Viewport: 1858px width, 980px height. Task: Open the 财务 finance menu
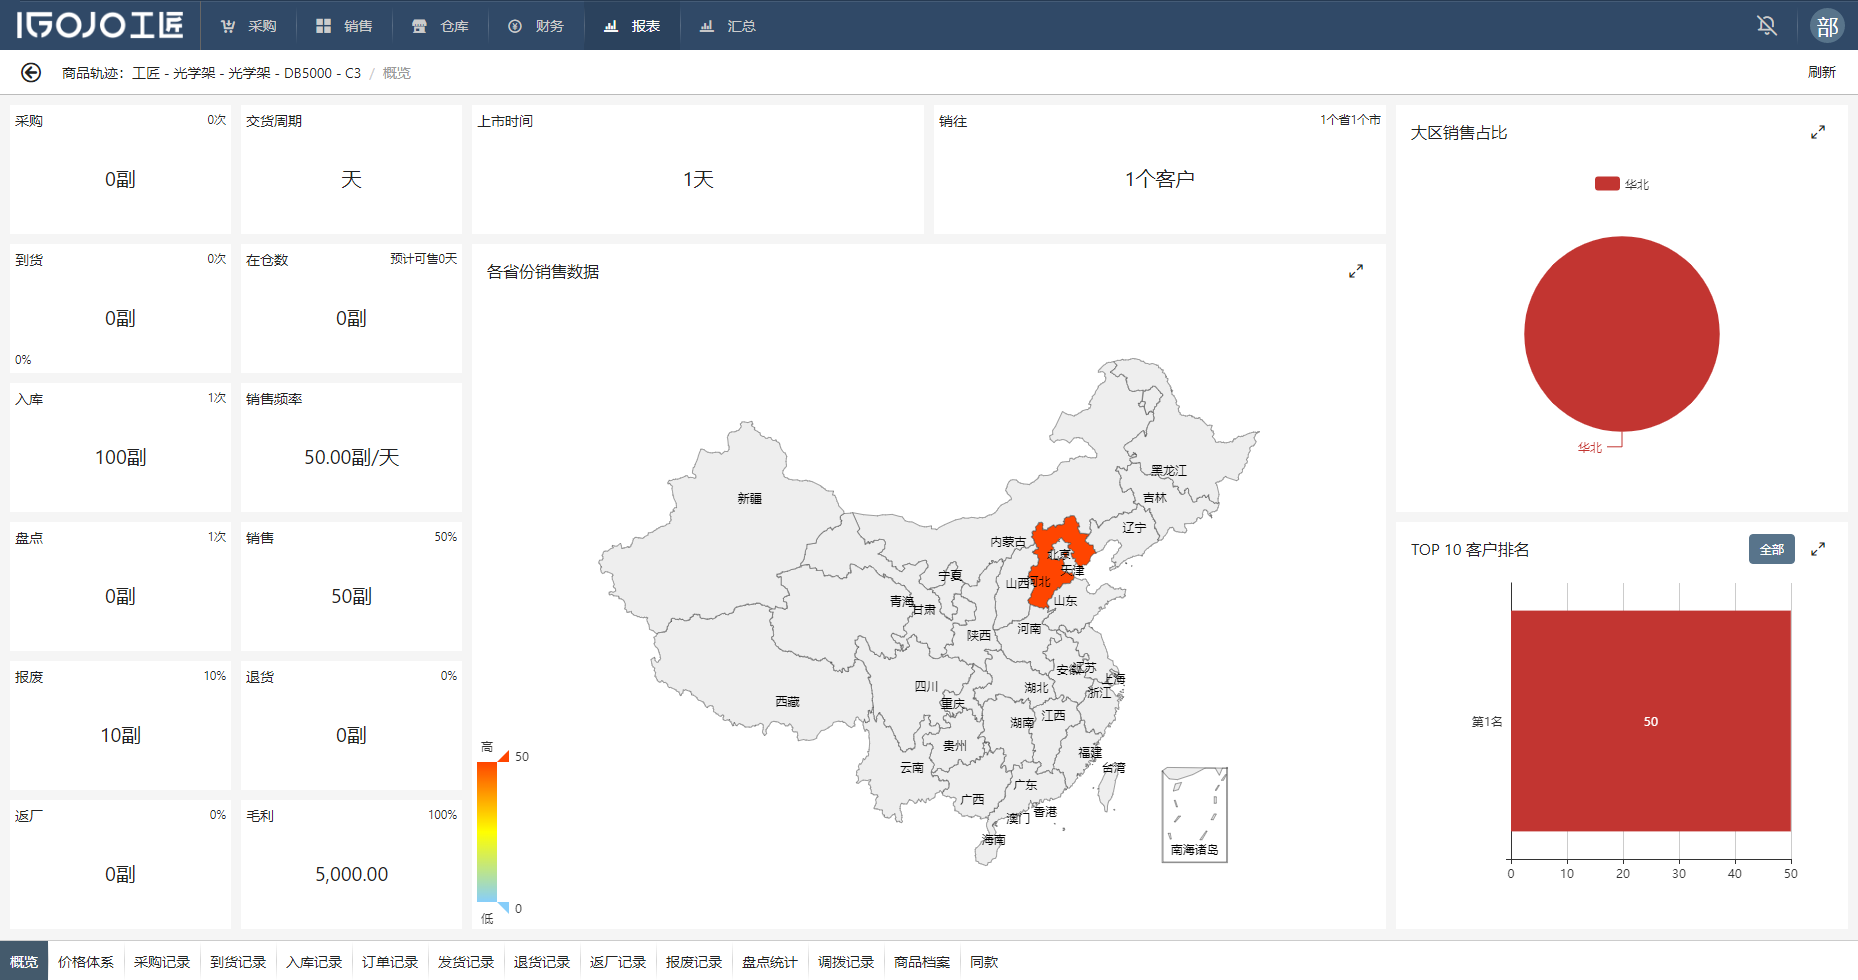point(537,26)
